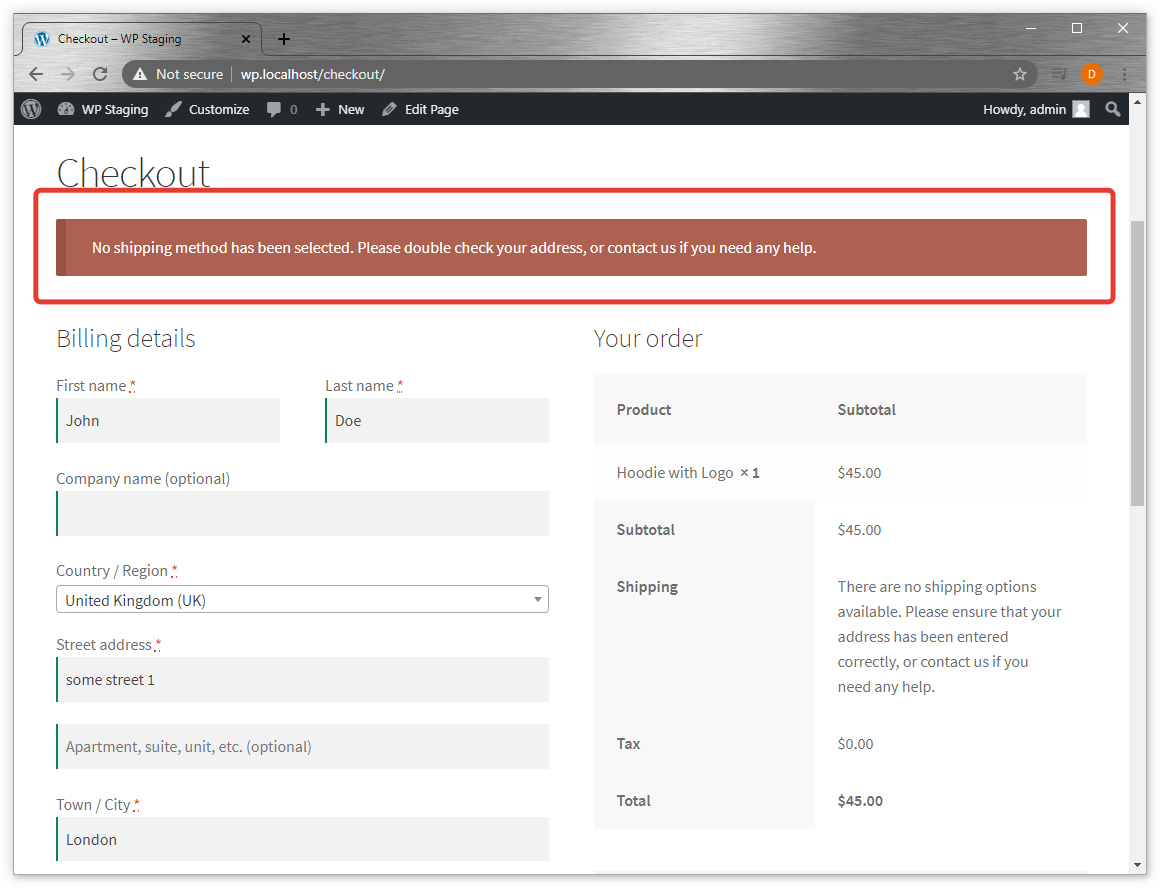Click the no shipping options available message
Screen dimensions: 1160x888
click(949, 636)
